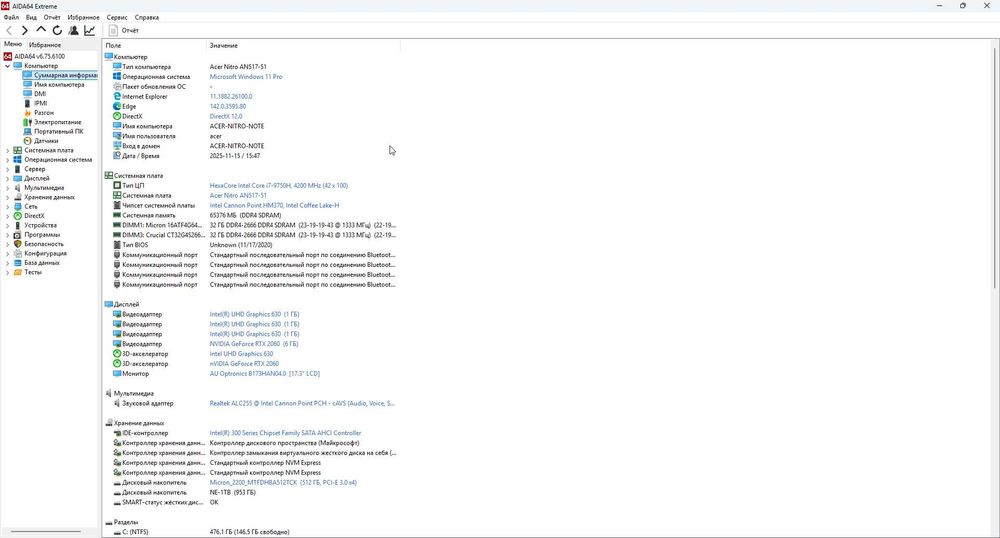
Task: Refresh the page with the circular arrow
Action: click(57, 31)
